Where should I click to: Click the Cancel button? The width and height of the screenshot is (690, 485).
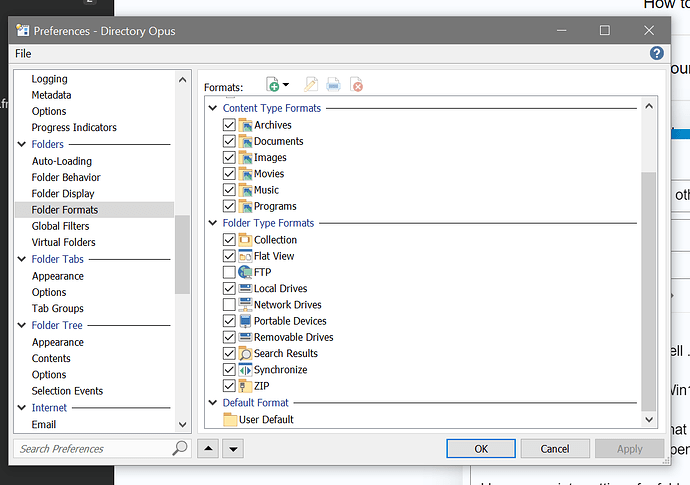[x=555, y=448]
